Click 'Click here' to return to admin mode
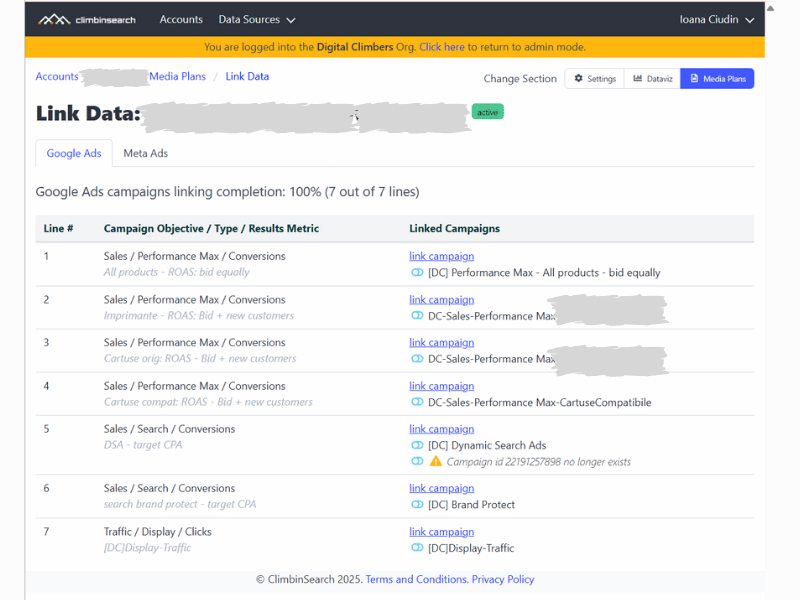 442,47
